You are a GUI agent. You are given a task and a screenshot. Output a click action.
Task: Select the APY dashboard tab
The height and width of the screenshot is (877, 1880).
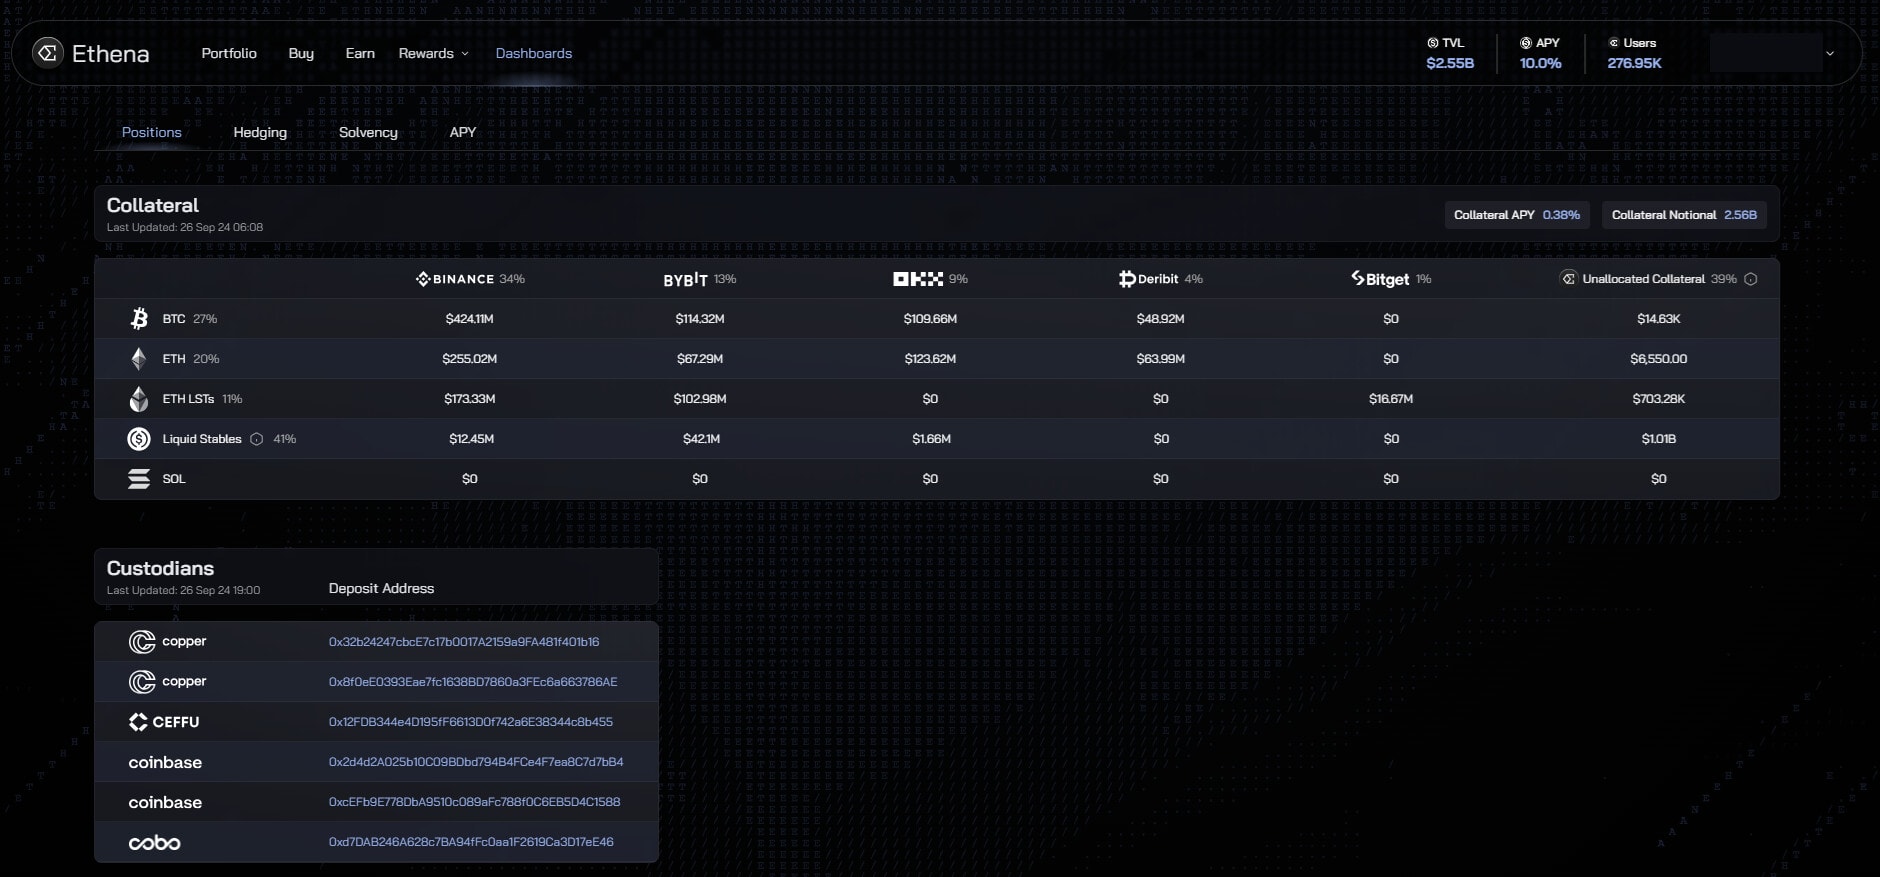point(462,132)
